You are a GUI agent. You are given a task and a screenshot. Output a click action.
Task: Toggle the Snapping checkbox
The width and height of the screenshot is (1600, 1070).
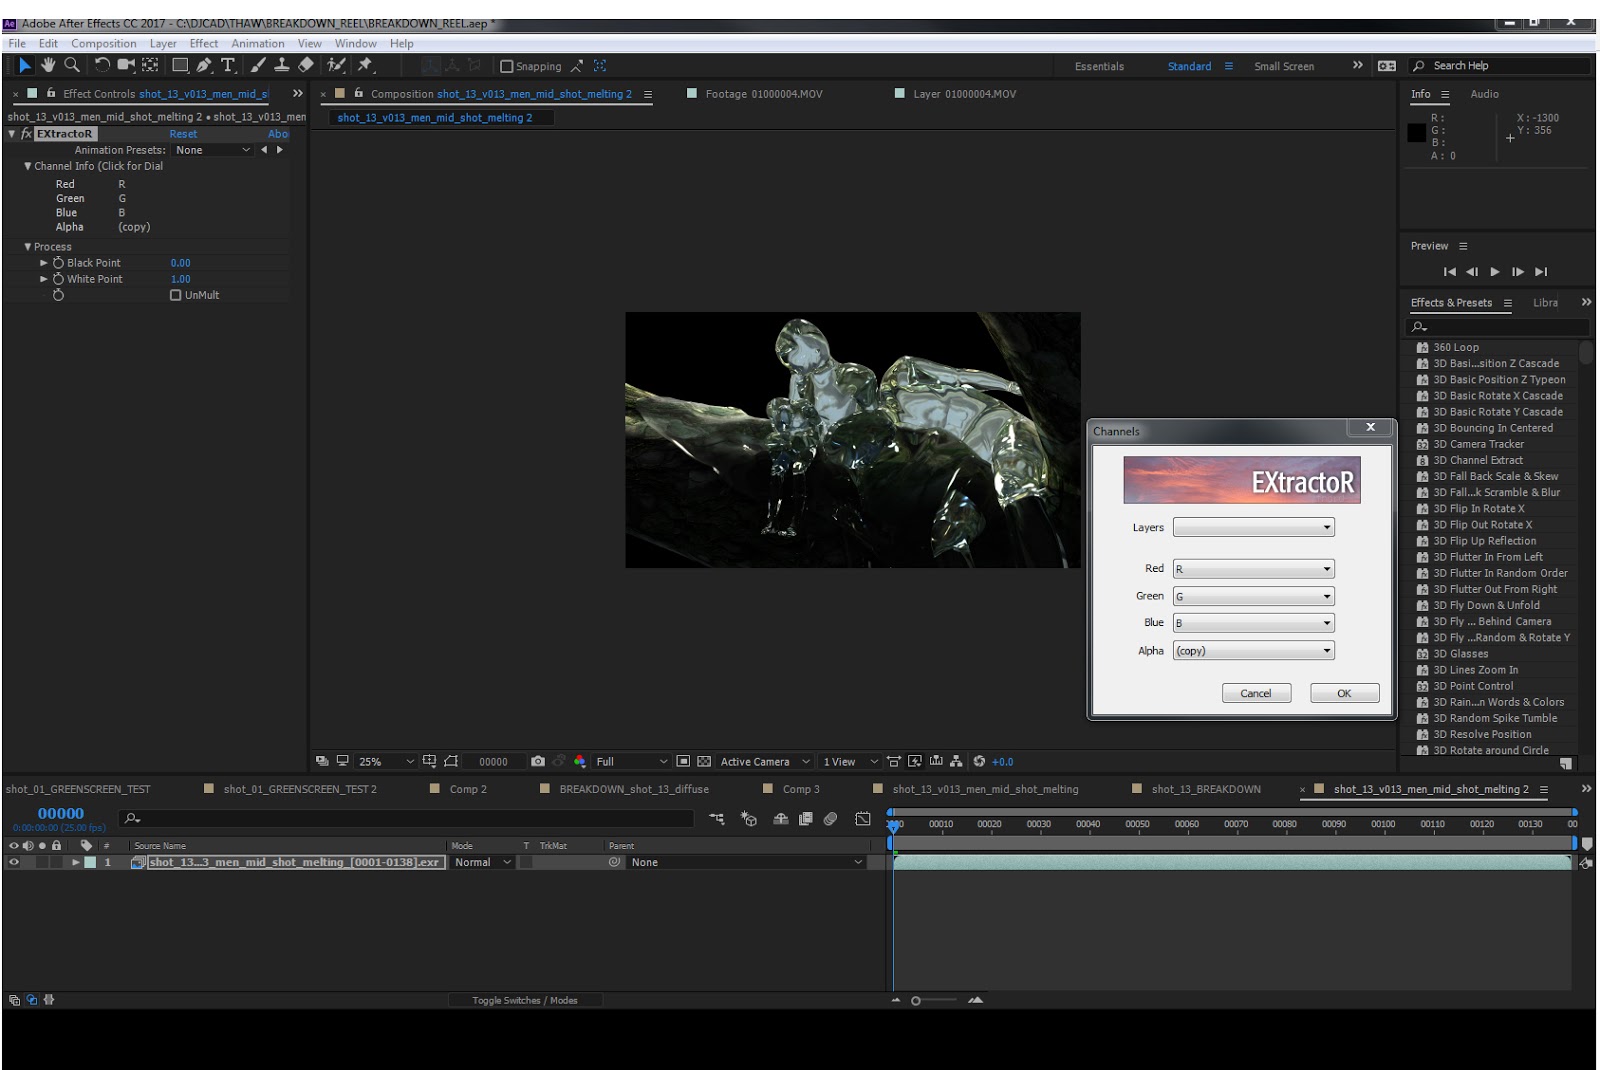point(507,66)
